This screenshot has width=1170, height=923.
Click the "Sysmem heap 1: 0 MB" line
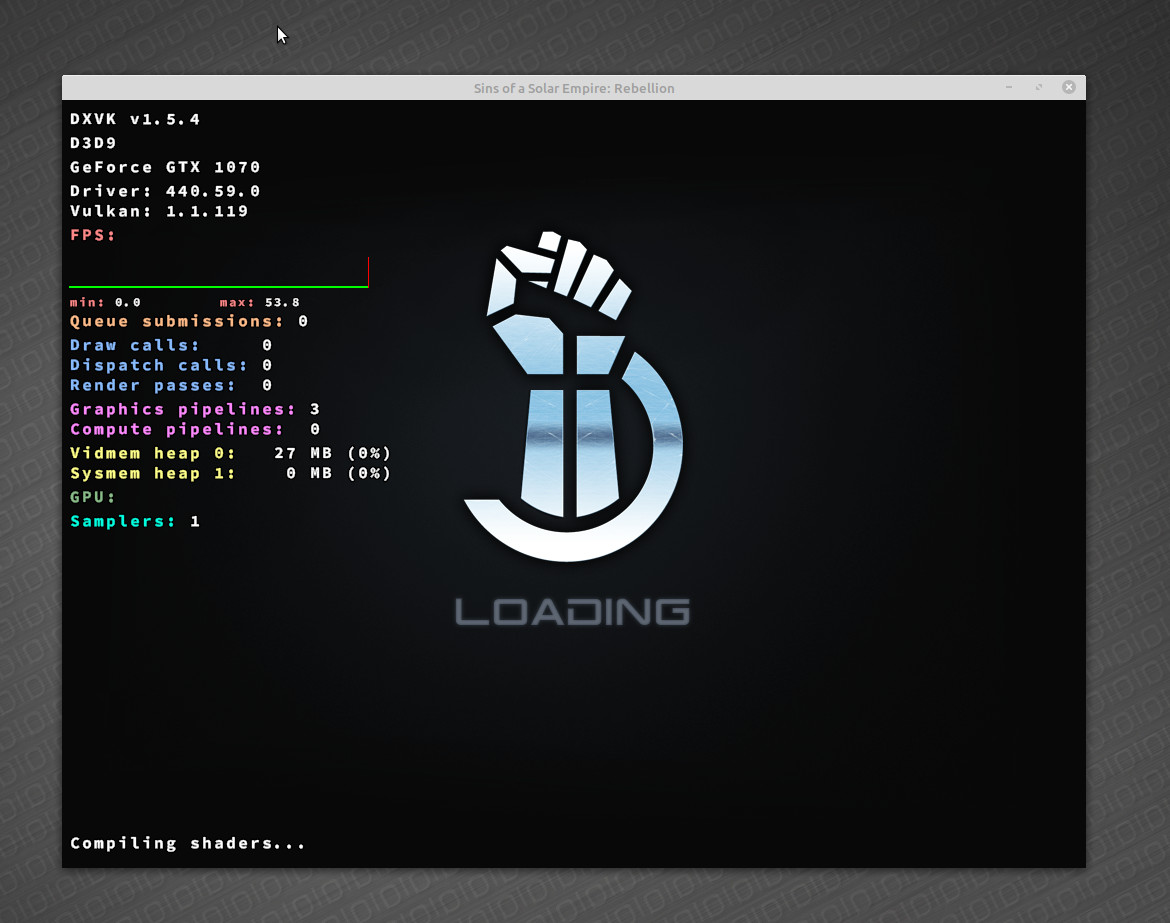coord(231,474)
